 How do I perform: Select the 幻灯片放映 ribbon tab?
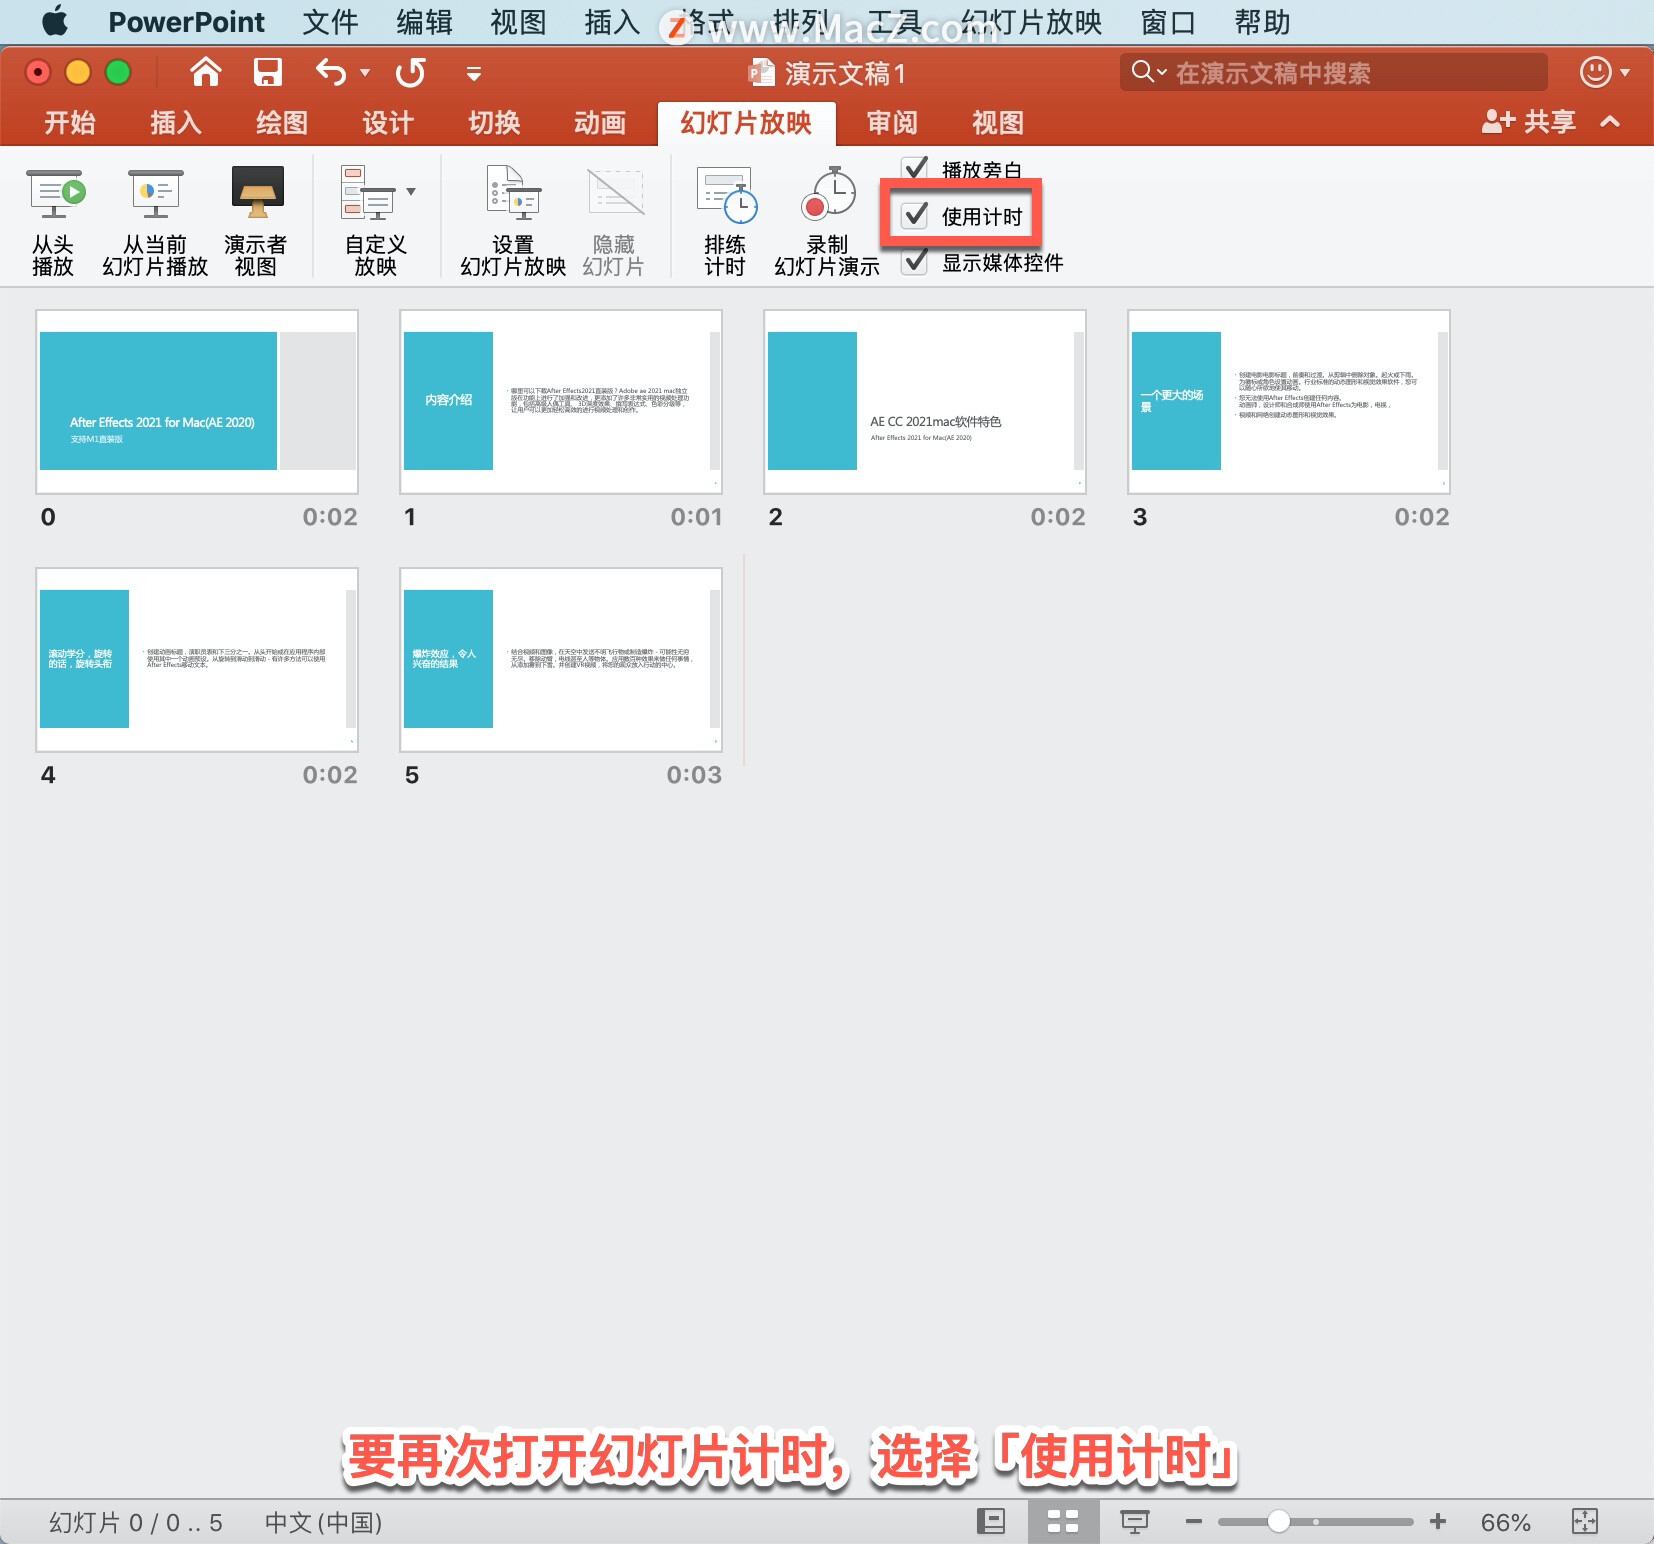pos(746,123)
